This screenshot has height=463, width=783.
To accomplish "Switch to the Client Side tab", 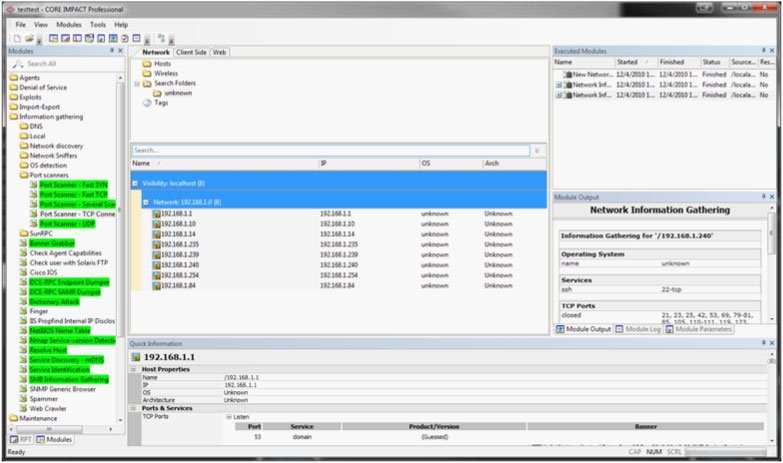I will pos(191,52).
